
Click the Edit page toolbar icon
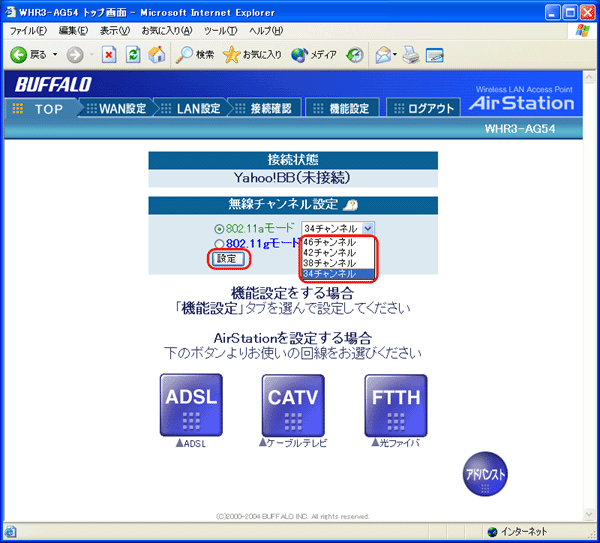click(x=435, y=55)
